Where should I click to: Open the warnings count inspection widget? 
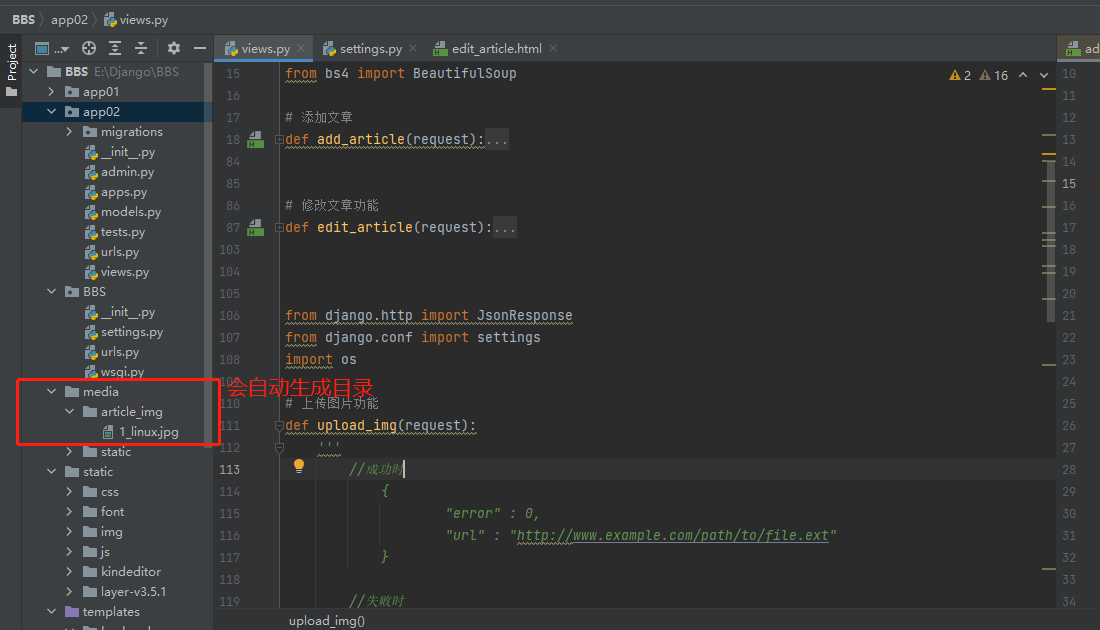coord(960,75)
